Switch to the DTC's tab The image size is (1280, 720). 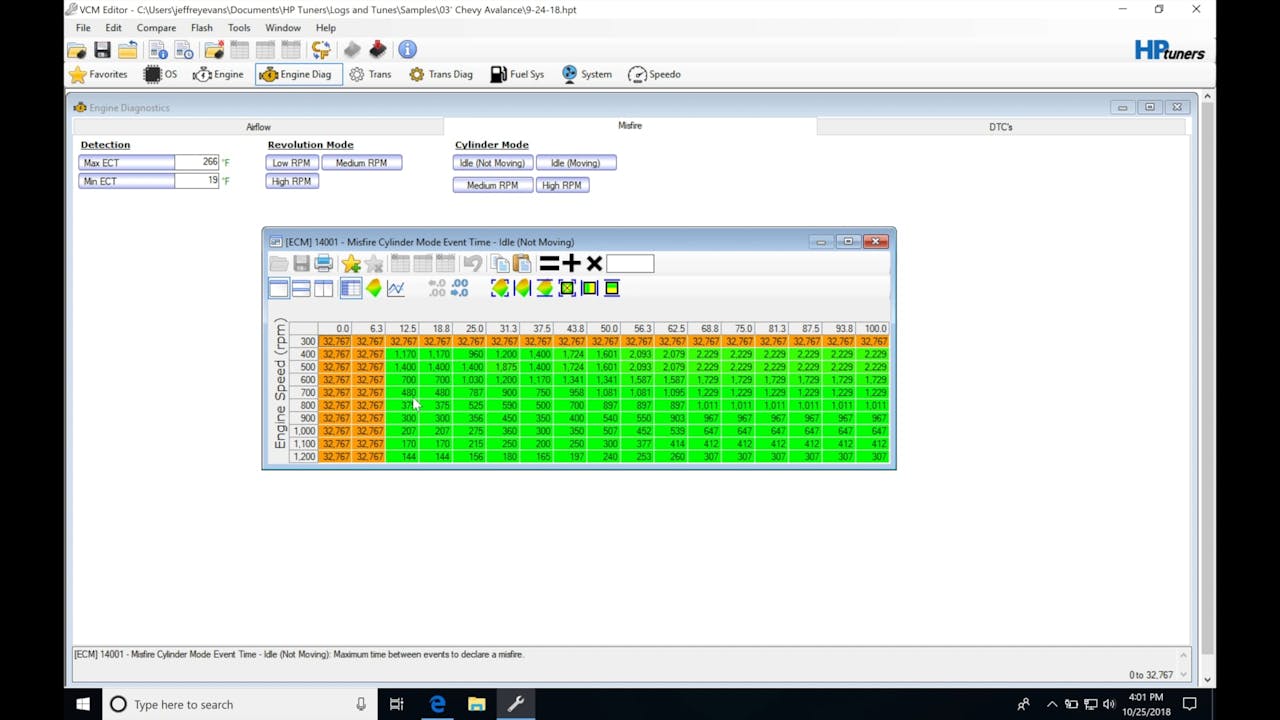click(x=1000, y=127)
